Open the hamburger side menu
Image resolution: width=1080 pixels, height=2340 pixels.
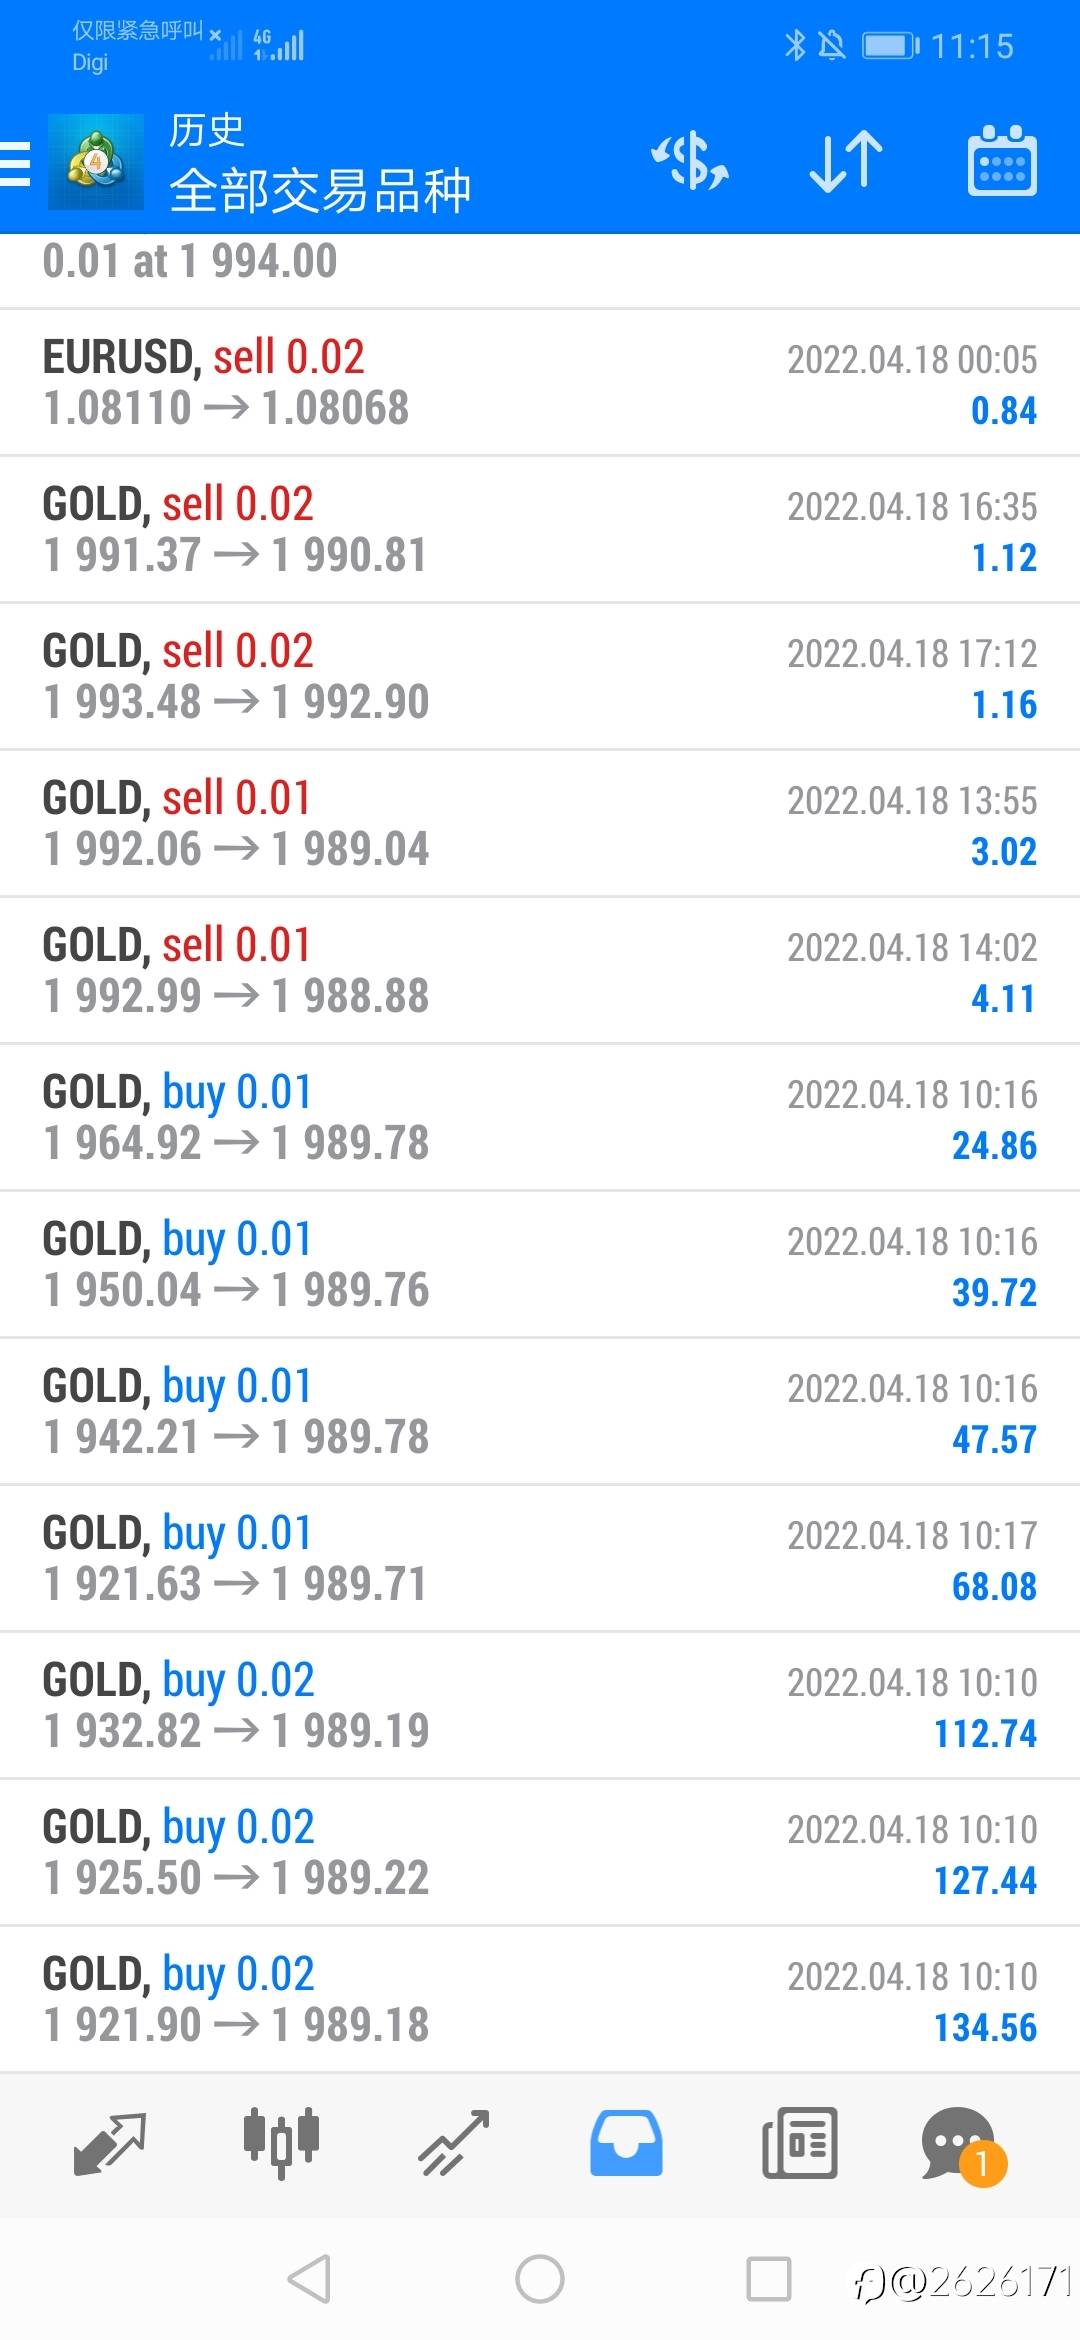(16, 163)
